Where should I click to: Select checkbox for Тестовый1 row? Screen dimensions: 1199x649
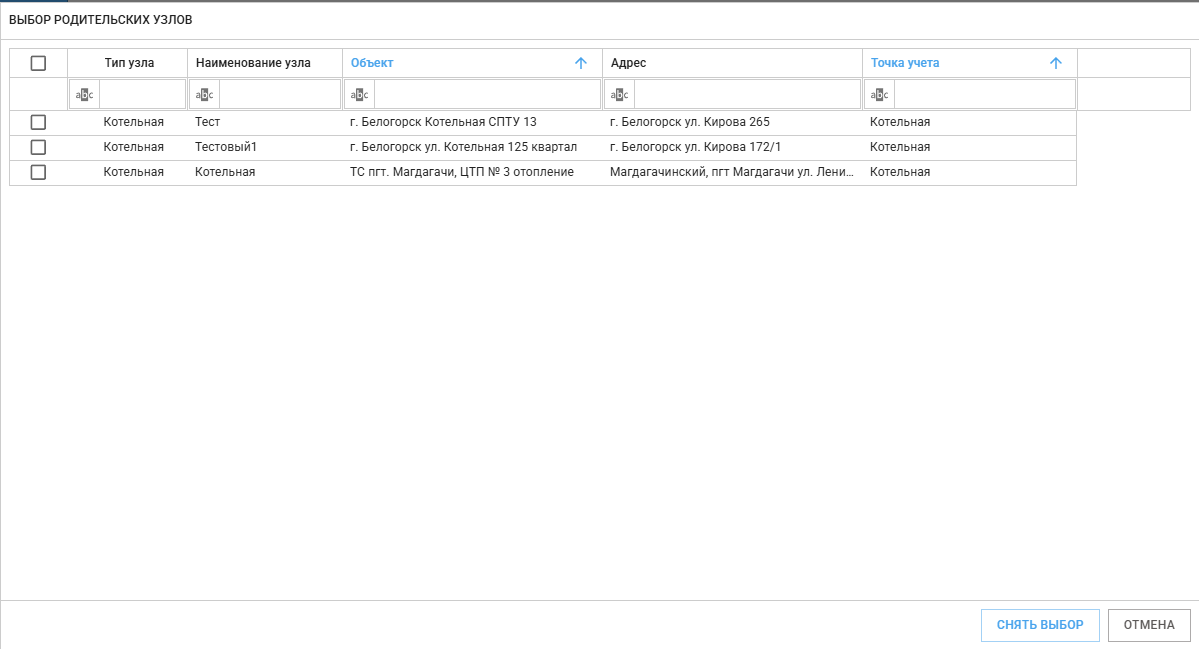click(x=38, y=147)
